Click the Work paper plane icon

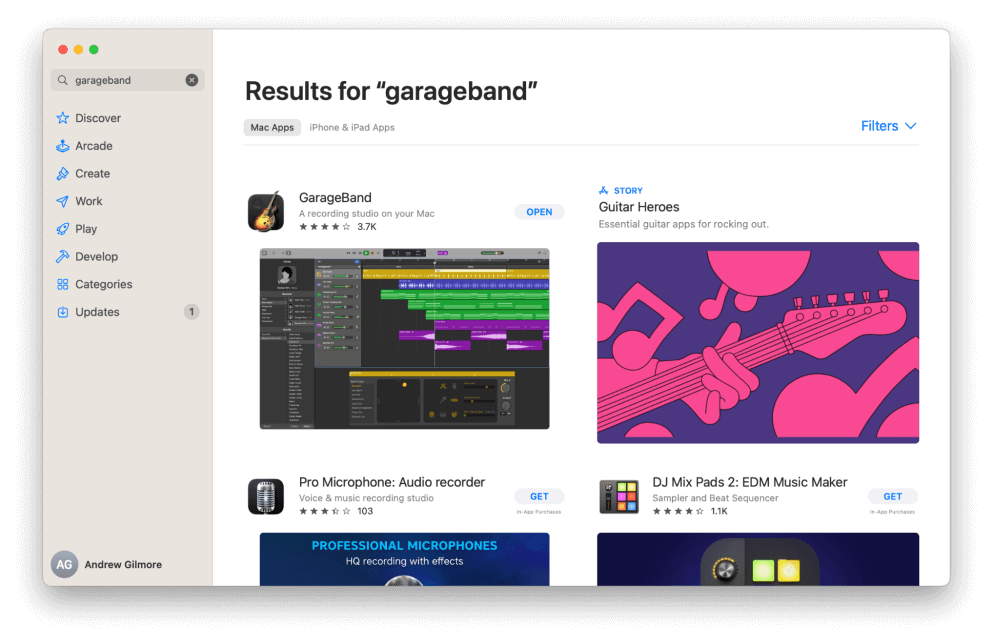coord(62,201)
